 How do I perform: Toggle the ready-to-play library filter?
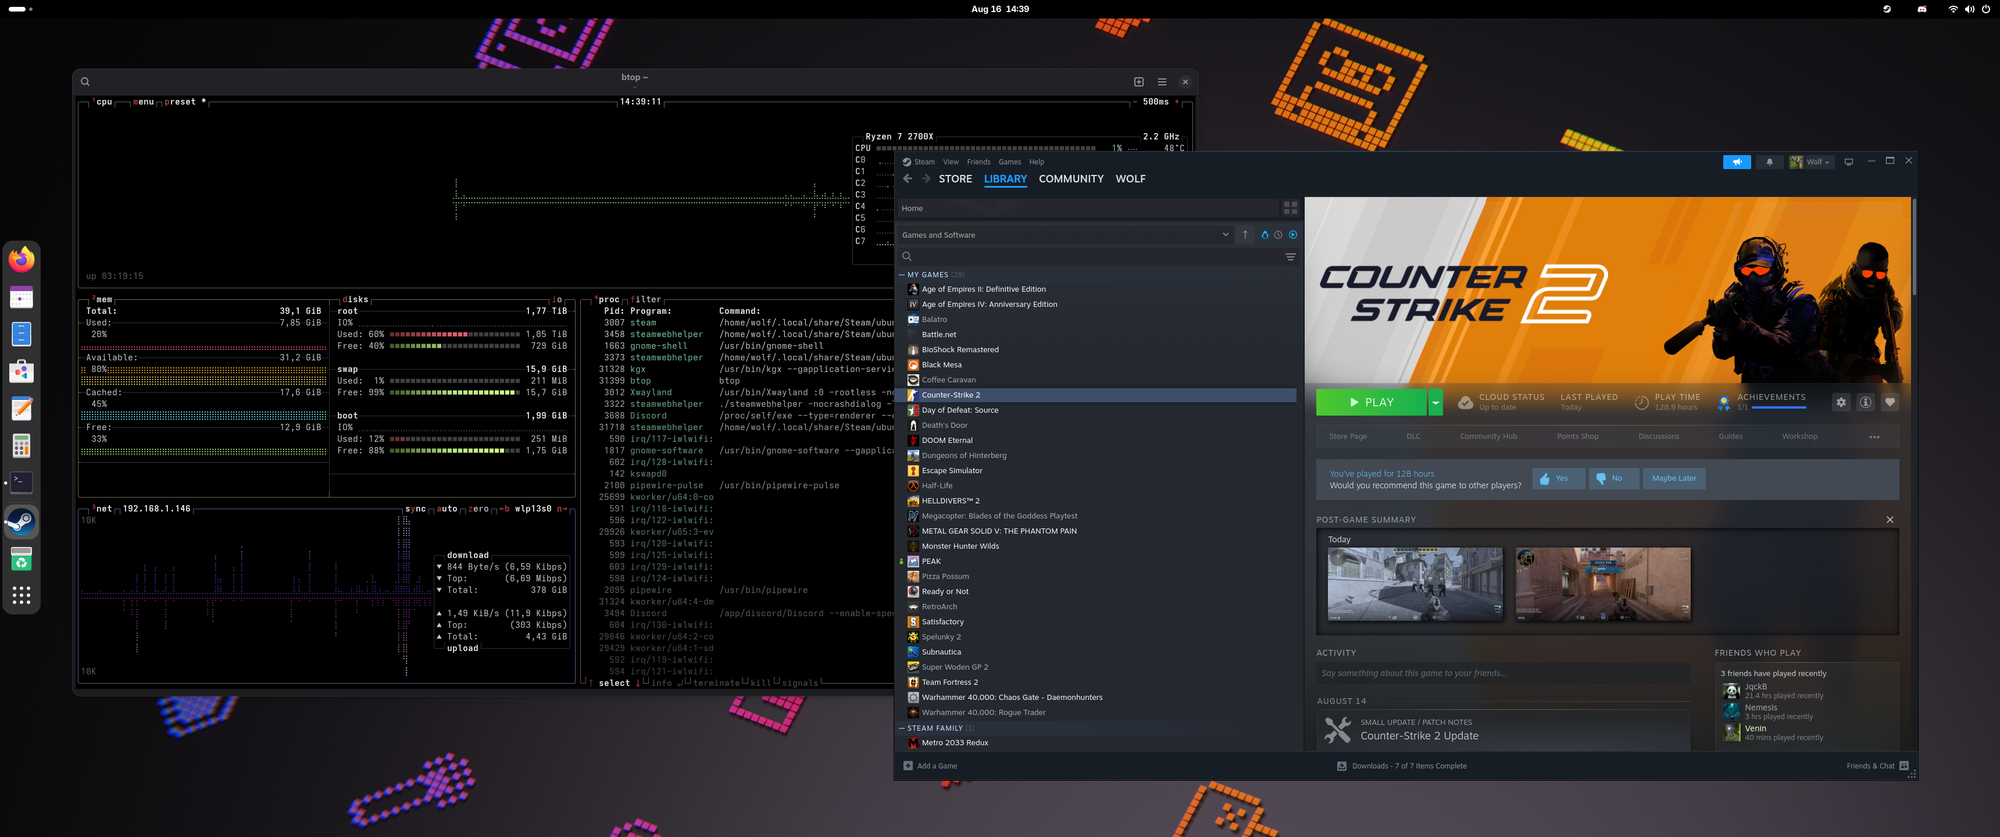point(1293,235)
